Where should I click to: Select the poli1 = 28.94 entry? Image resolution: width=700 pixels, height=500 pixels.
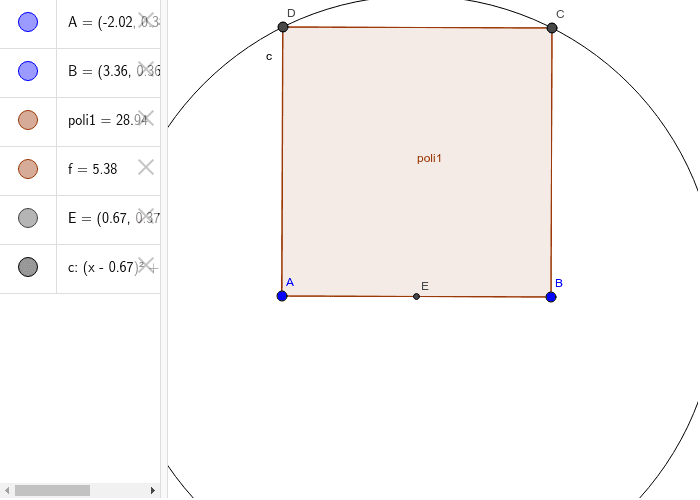(x=108, y=120)
